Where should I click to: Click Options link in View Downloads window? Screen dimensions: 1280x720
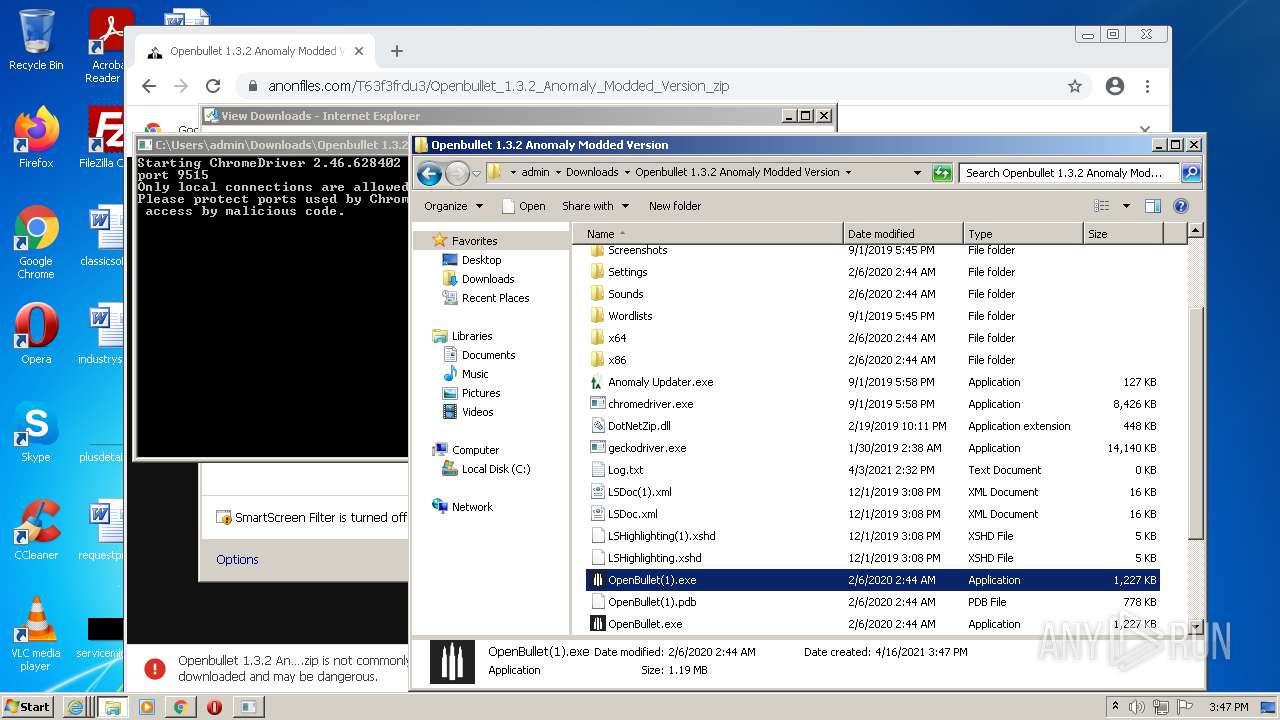click(237, 560)
